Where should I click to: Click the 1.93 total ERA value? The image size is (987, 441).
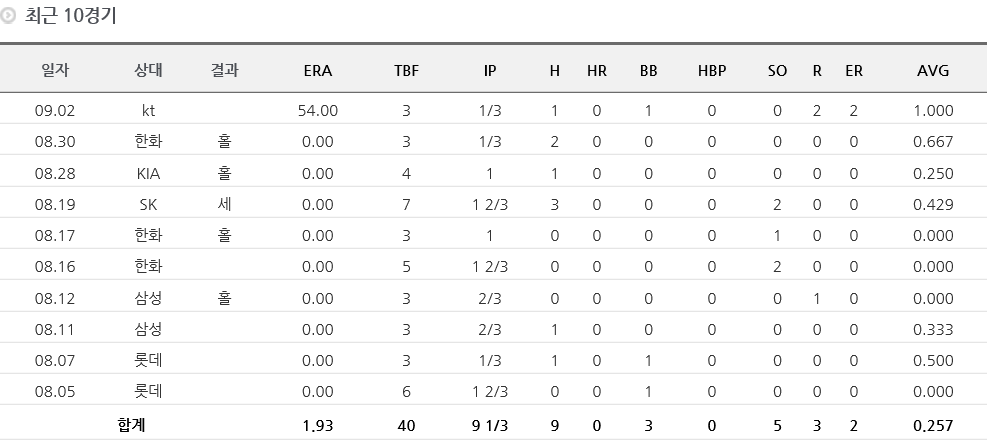click(x=317, y=426)
